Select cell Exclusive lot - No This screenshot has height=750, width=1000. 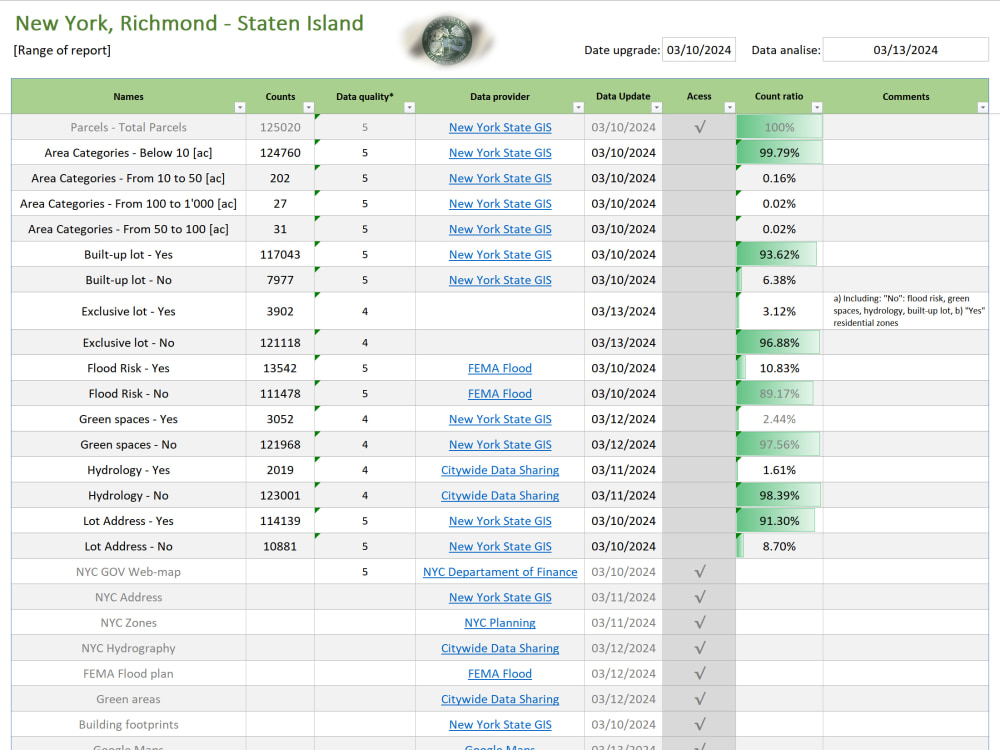128,342
